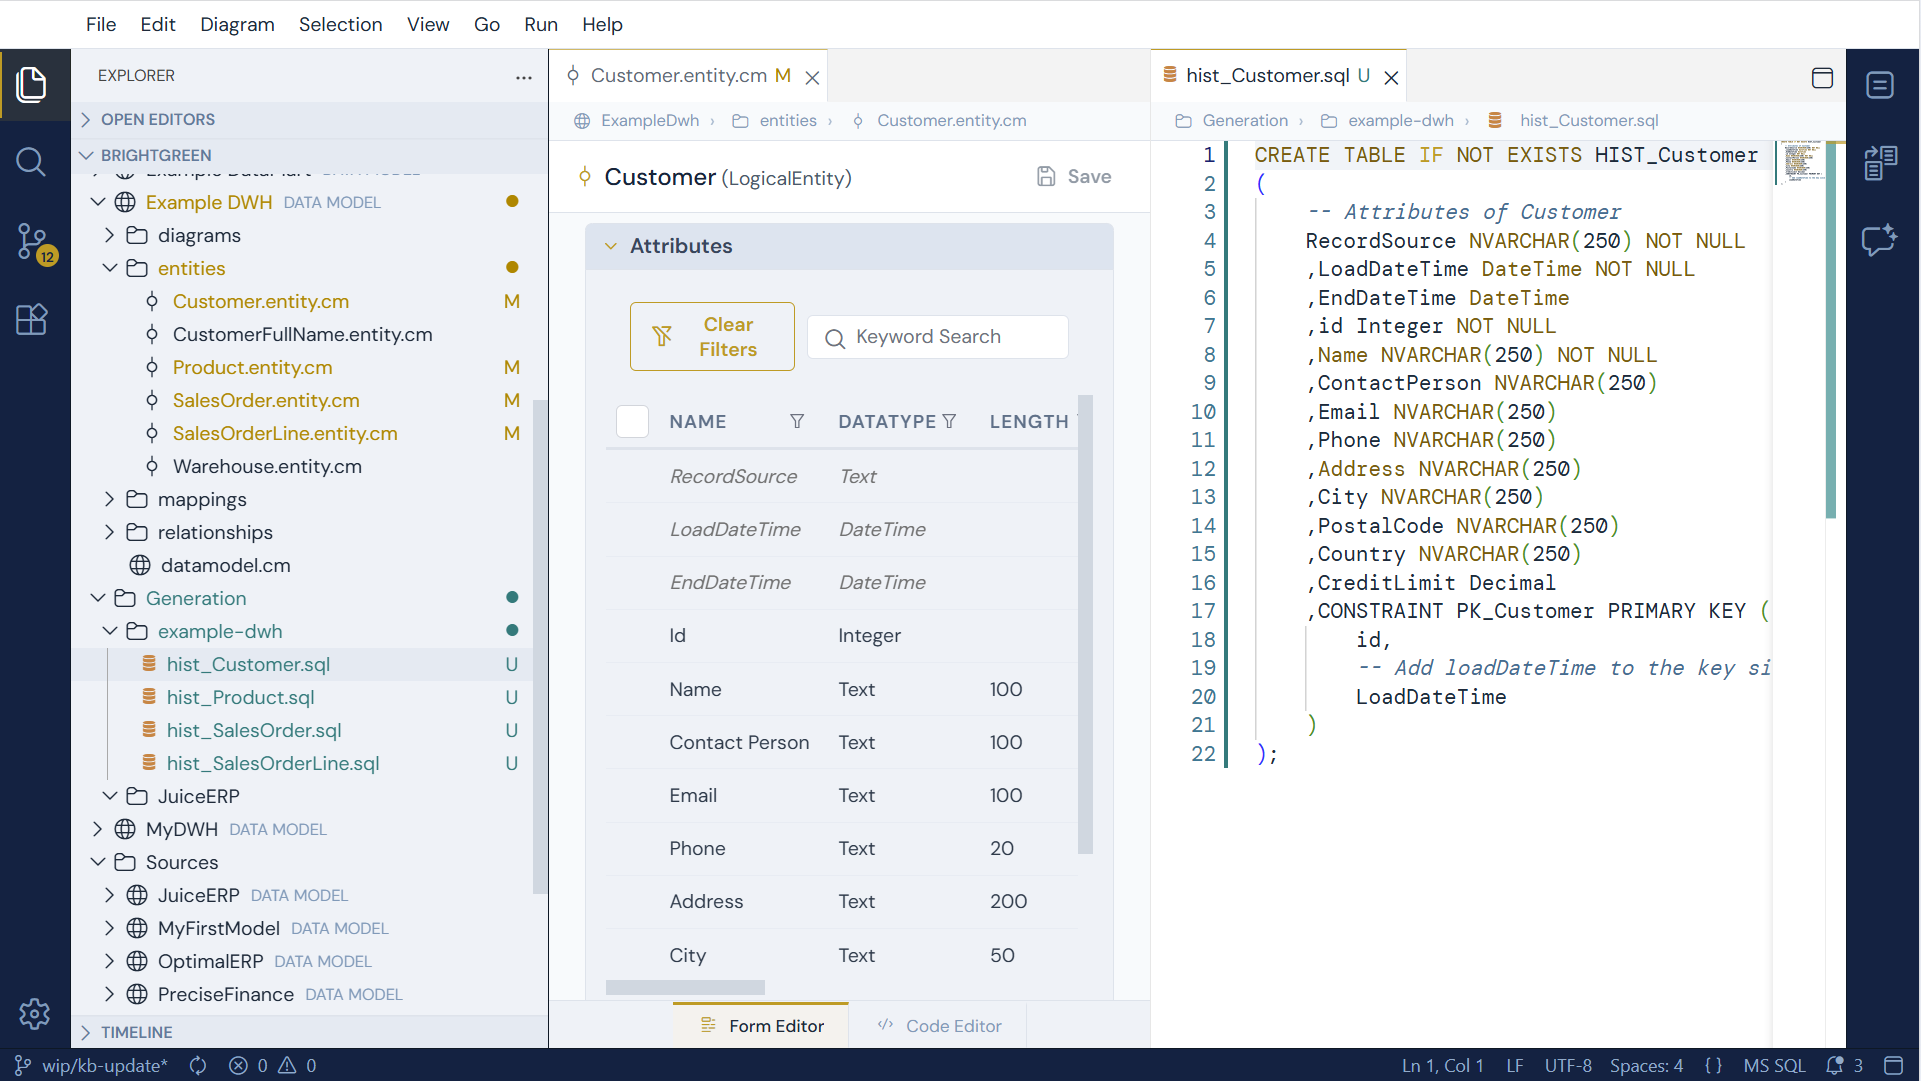Click MS SQL language mode in status bar

coord(1774,1066)
